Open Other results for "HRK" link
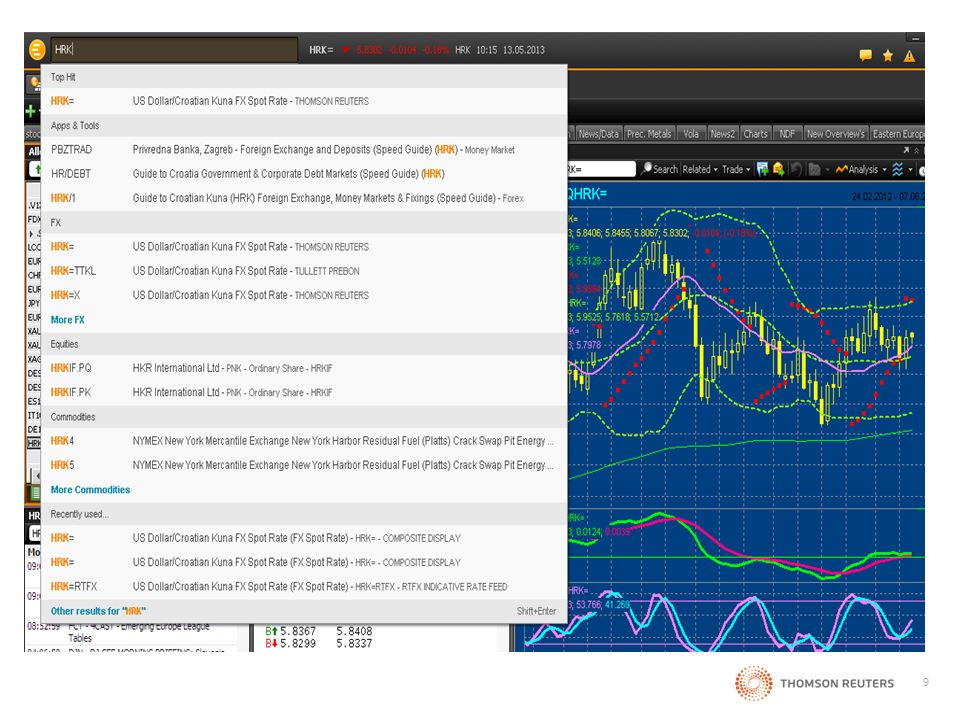This screenshot has height=720, width=960. 98,611
